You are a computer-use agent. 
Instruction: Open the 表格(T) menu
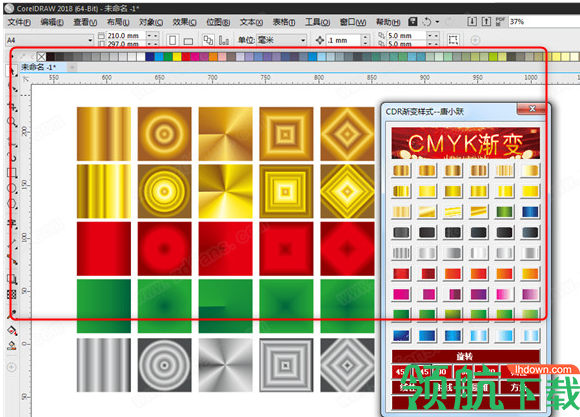284,22
